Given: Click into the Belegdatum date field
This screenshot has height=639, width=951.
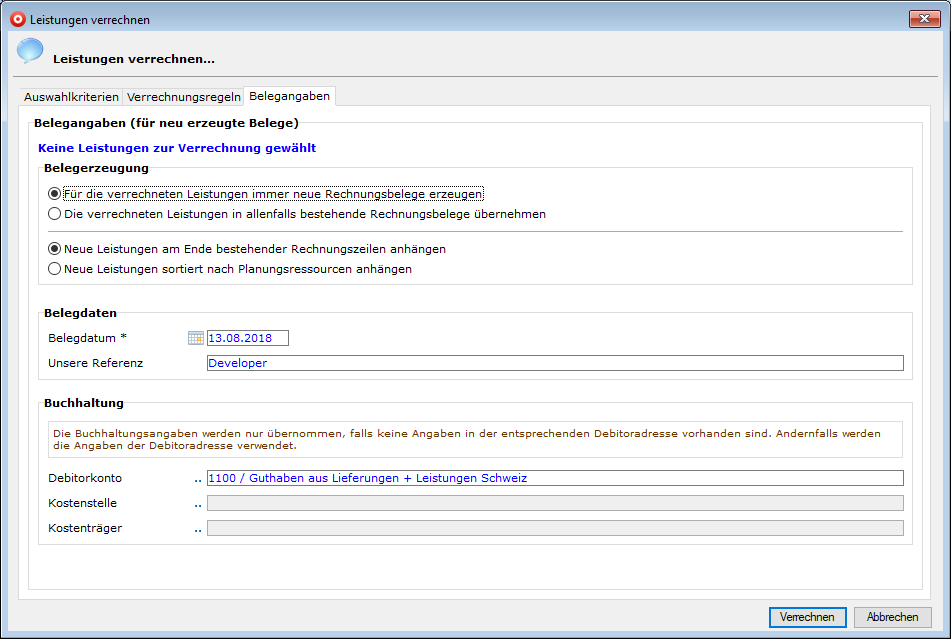Looking at the screenshot, I should (247, 338).
